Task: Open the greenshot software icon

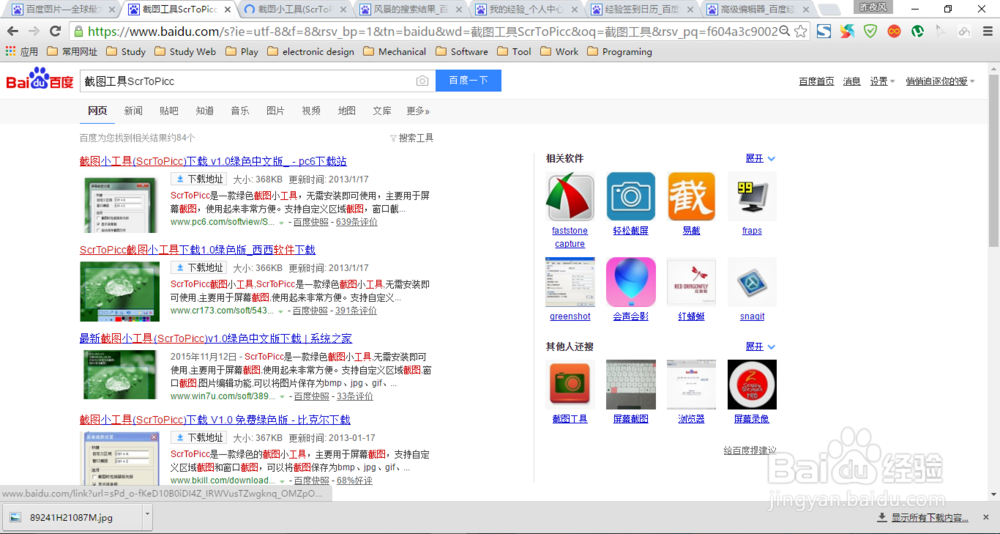Action: tap(570, 282)
